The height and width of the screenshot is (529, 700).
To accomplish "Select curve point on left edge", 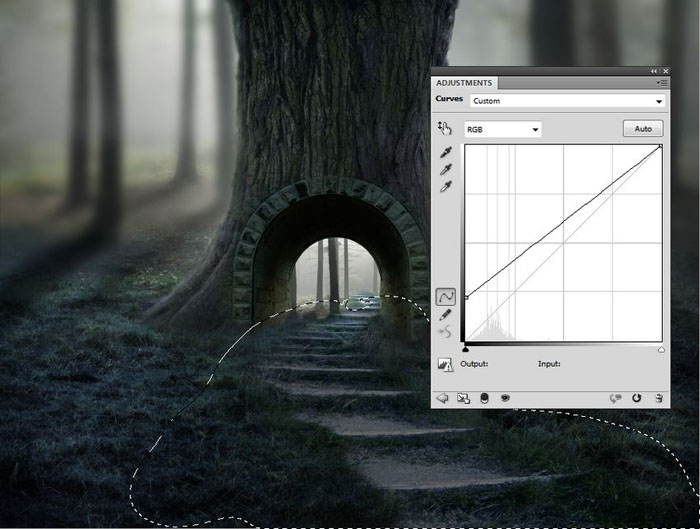I will pos(467,297).
